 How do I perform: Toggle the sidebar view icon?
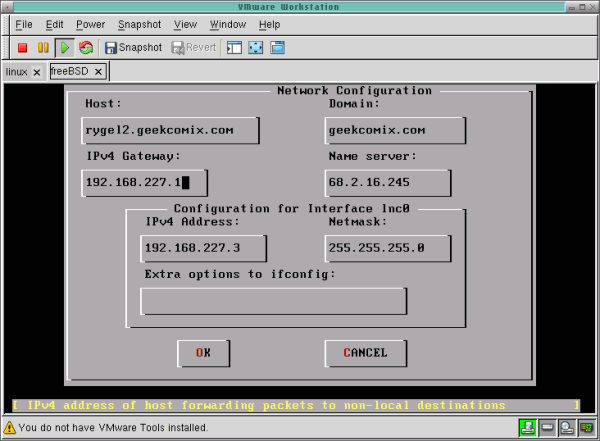pos(234,48)
